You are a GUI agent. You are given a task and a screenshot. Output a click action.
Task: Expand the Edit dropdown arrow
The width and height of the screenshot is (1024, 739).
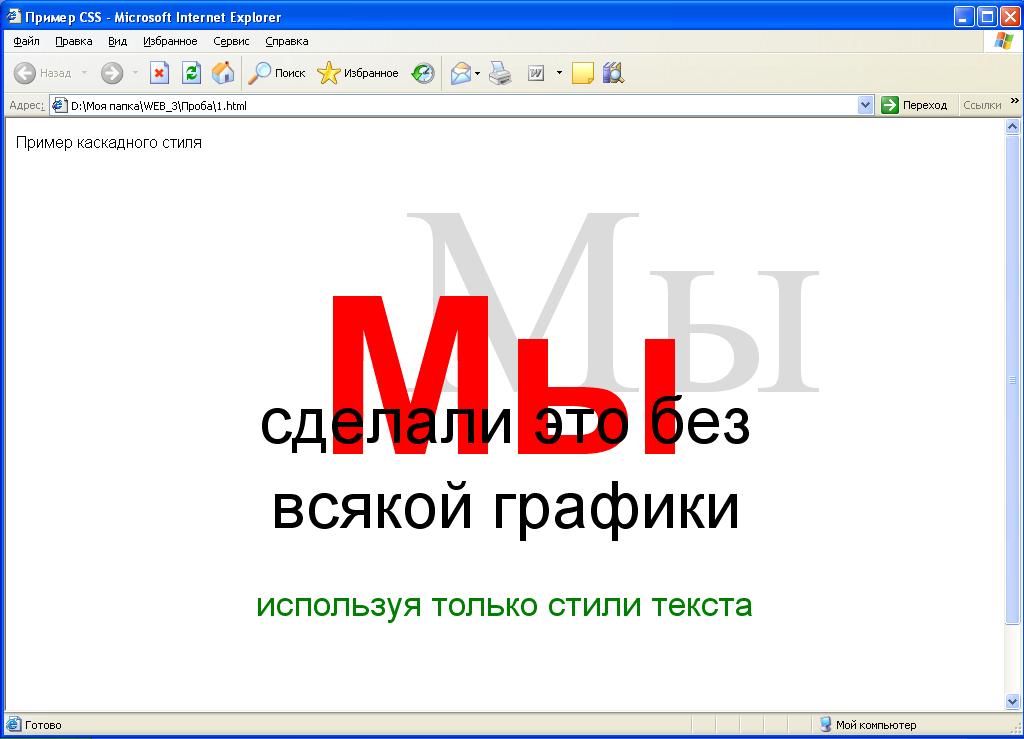559,73
